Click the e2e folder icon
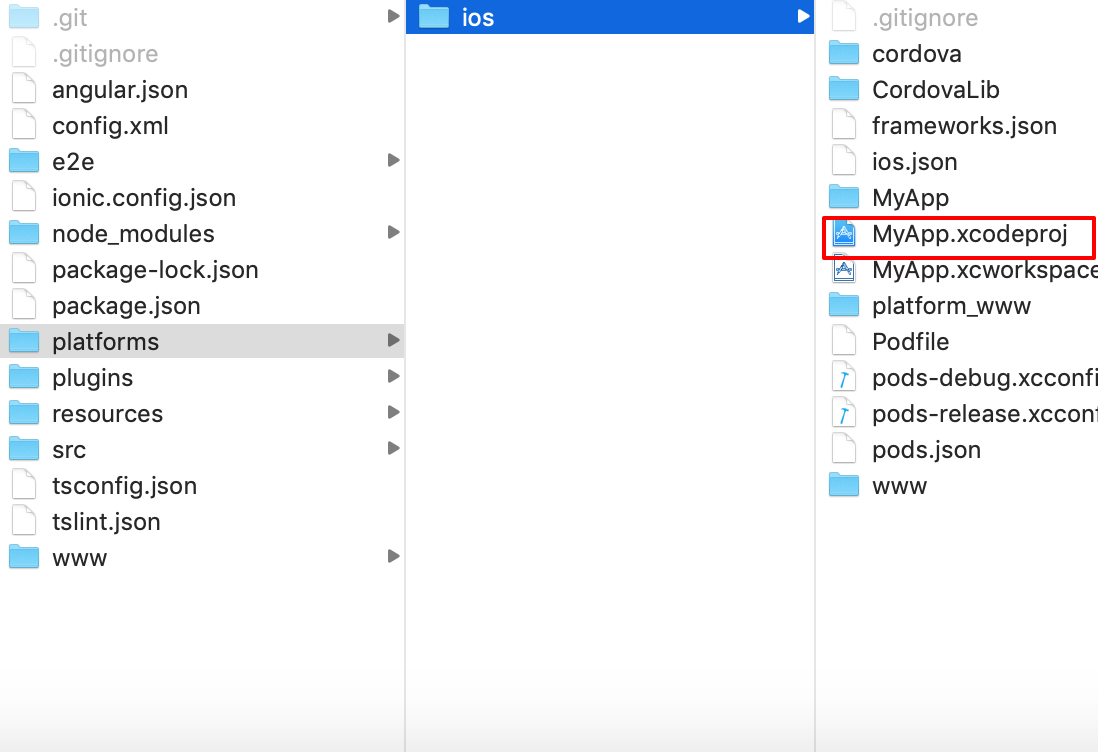Viewport: 1098px width, 752px height. [24, 162]
